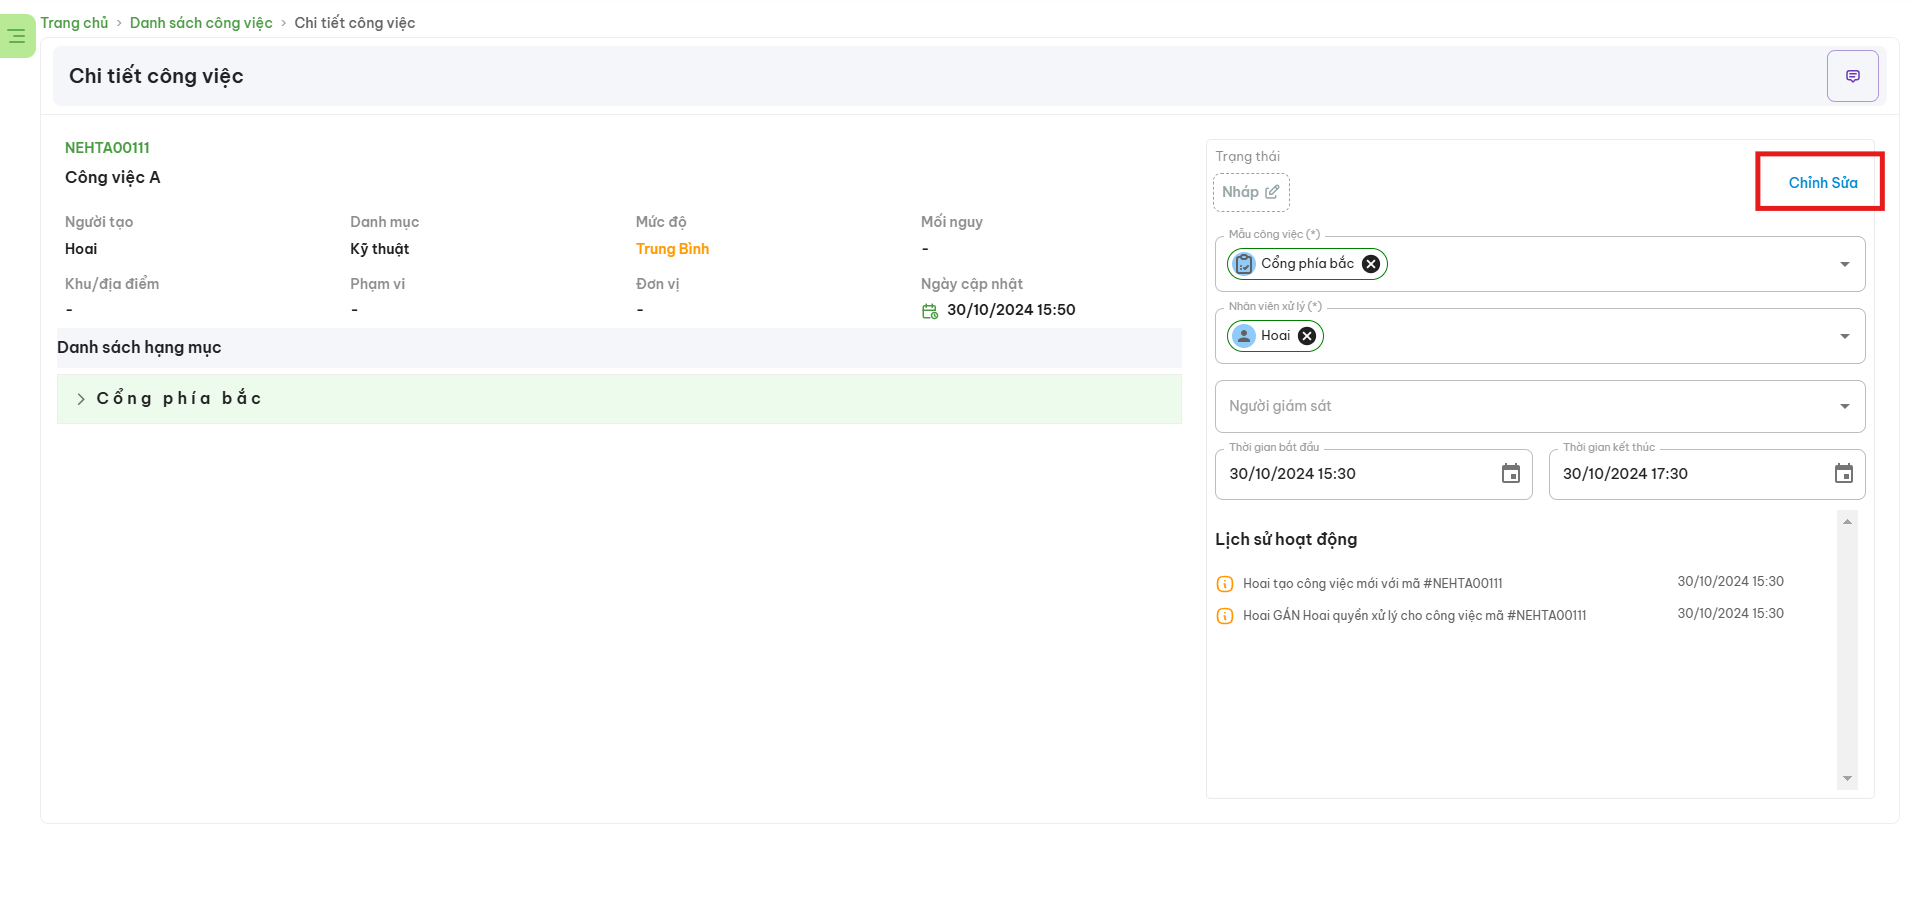The width and height of the screenshot is (1912, 908).
Task: Click Chi tiết công việc breadcrumb
Action: point(354,23)
